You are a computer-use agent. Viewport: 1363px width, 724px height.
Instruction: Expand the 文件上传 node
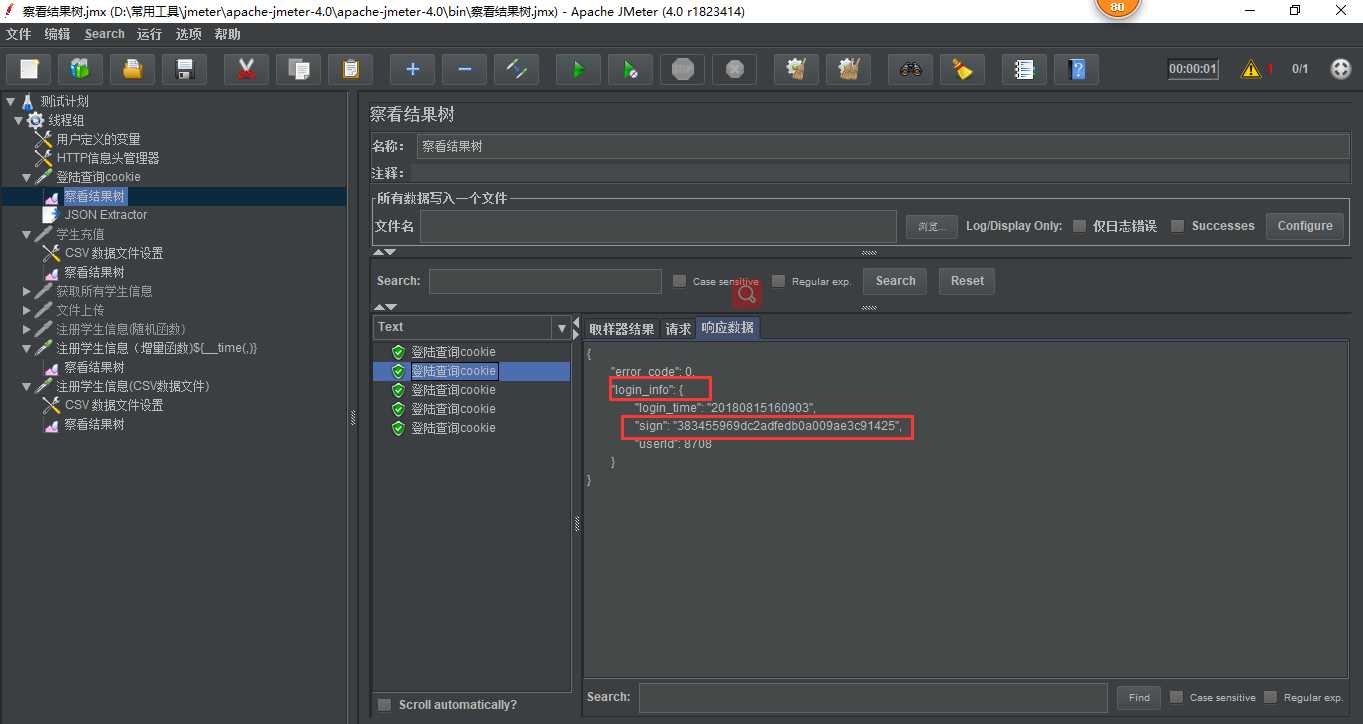(x=27, y=310)
